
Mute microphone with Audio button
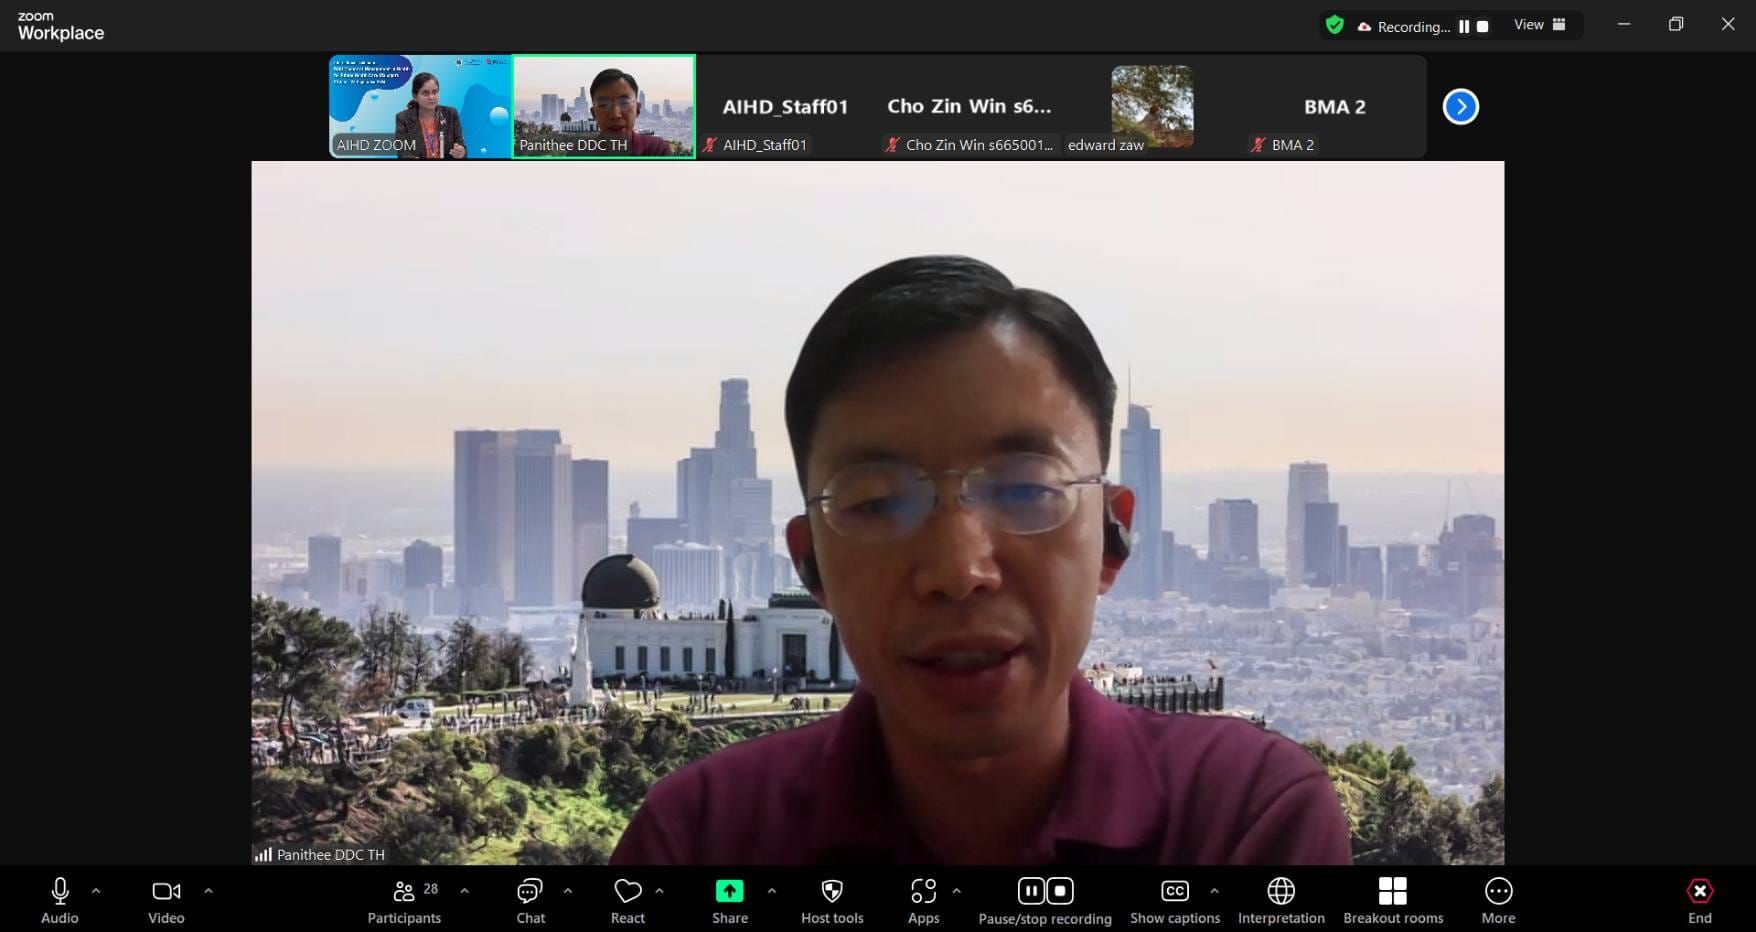point(60,901)
